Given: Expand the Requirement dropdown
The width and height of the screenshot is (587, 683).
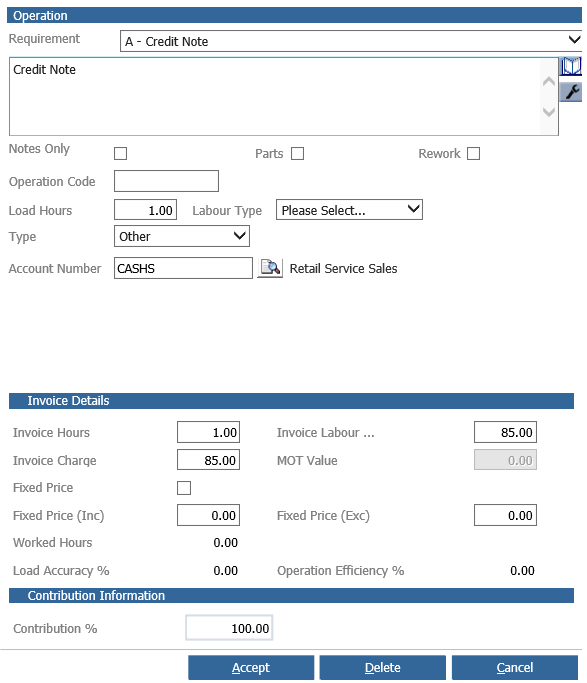Looking at the screenshot, I should (351, 41).
